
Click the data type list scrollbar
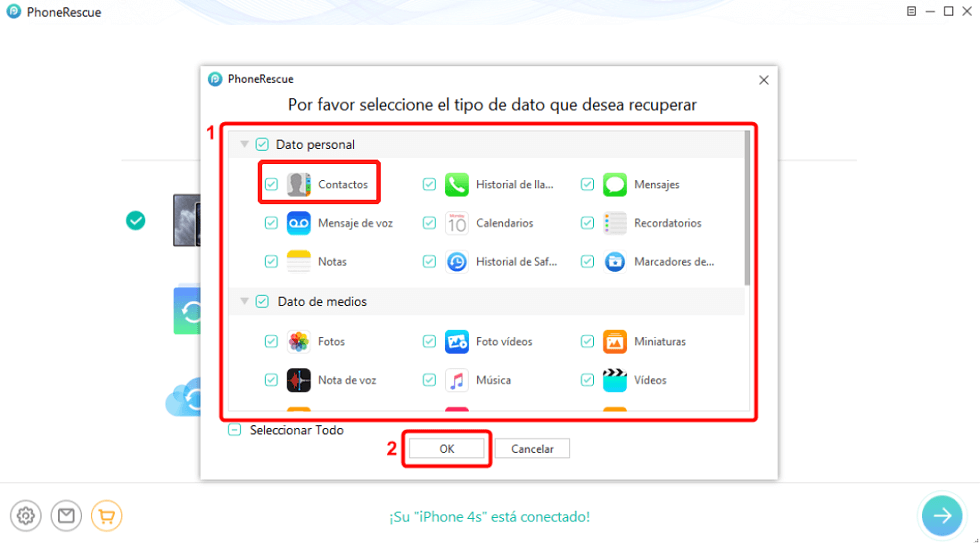pos(747,208)
